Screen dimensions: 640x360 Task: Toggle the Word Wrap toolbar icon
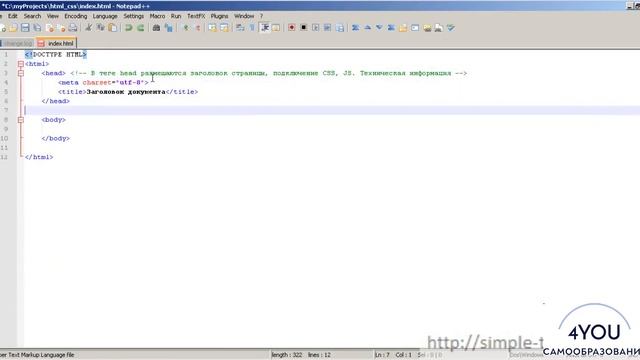click(x=240, y=28)
